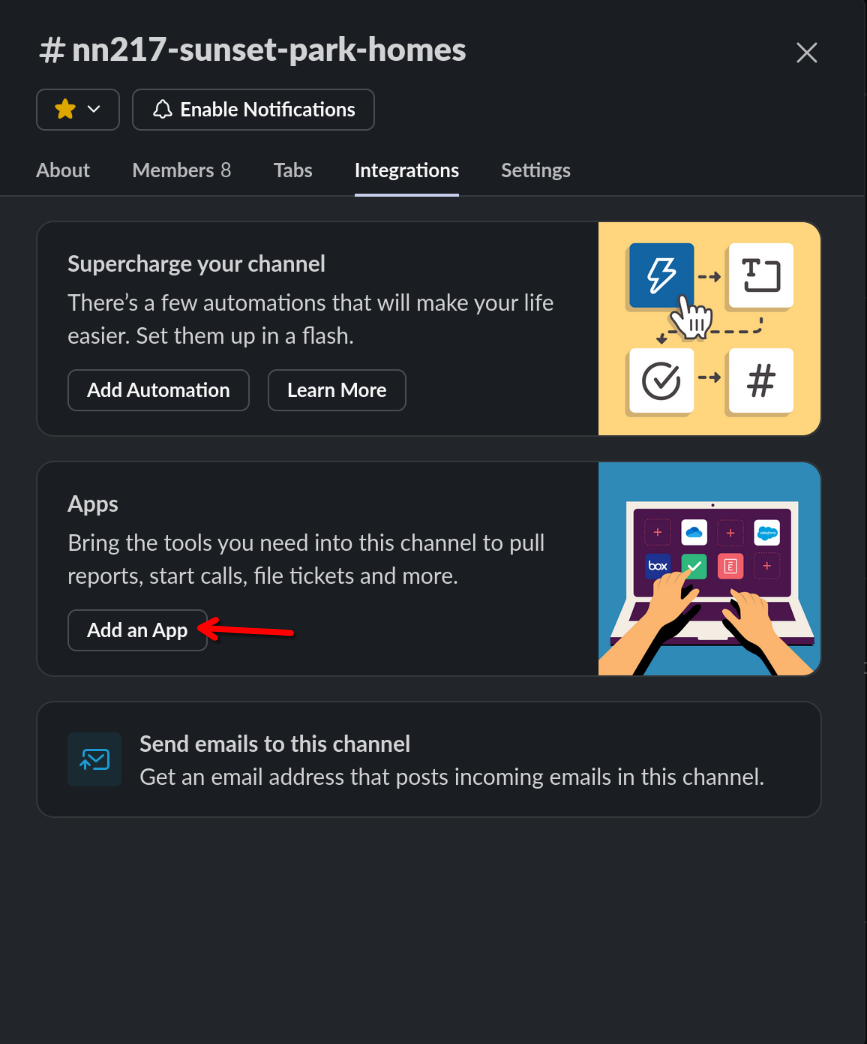Select the Integrations tab

click(406, 170)
